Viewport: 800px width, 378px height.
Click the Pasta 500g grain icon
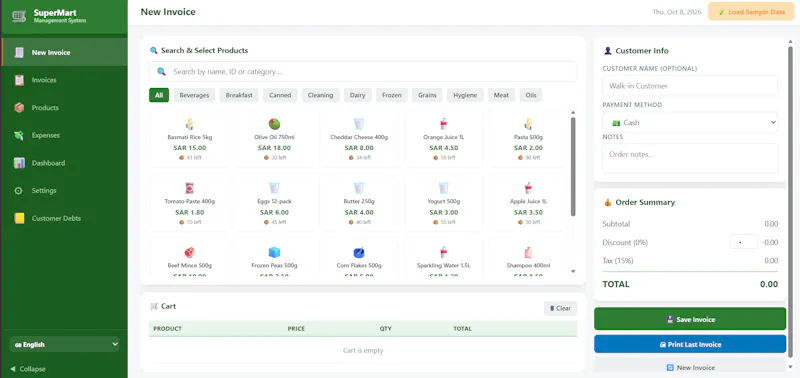tap(528, 124)
